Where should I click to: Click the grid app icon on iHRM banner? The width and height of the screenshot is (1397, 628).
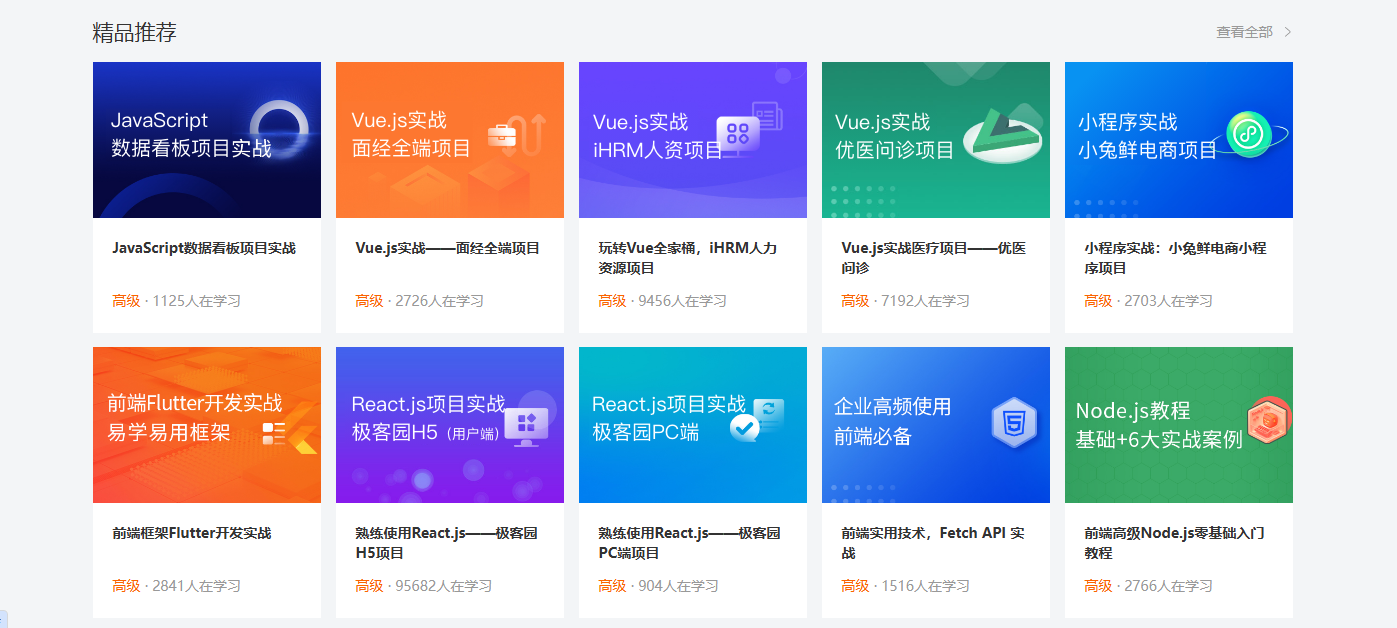(738, 133)
